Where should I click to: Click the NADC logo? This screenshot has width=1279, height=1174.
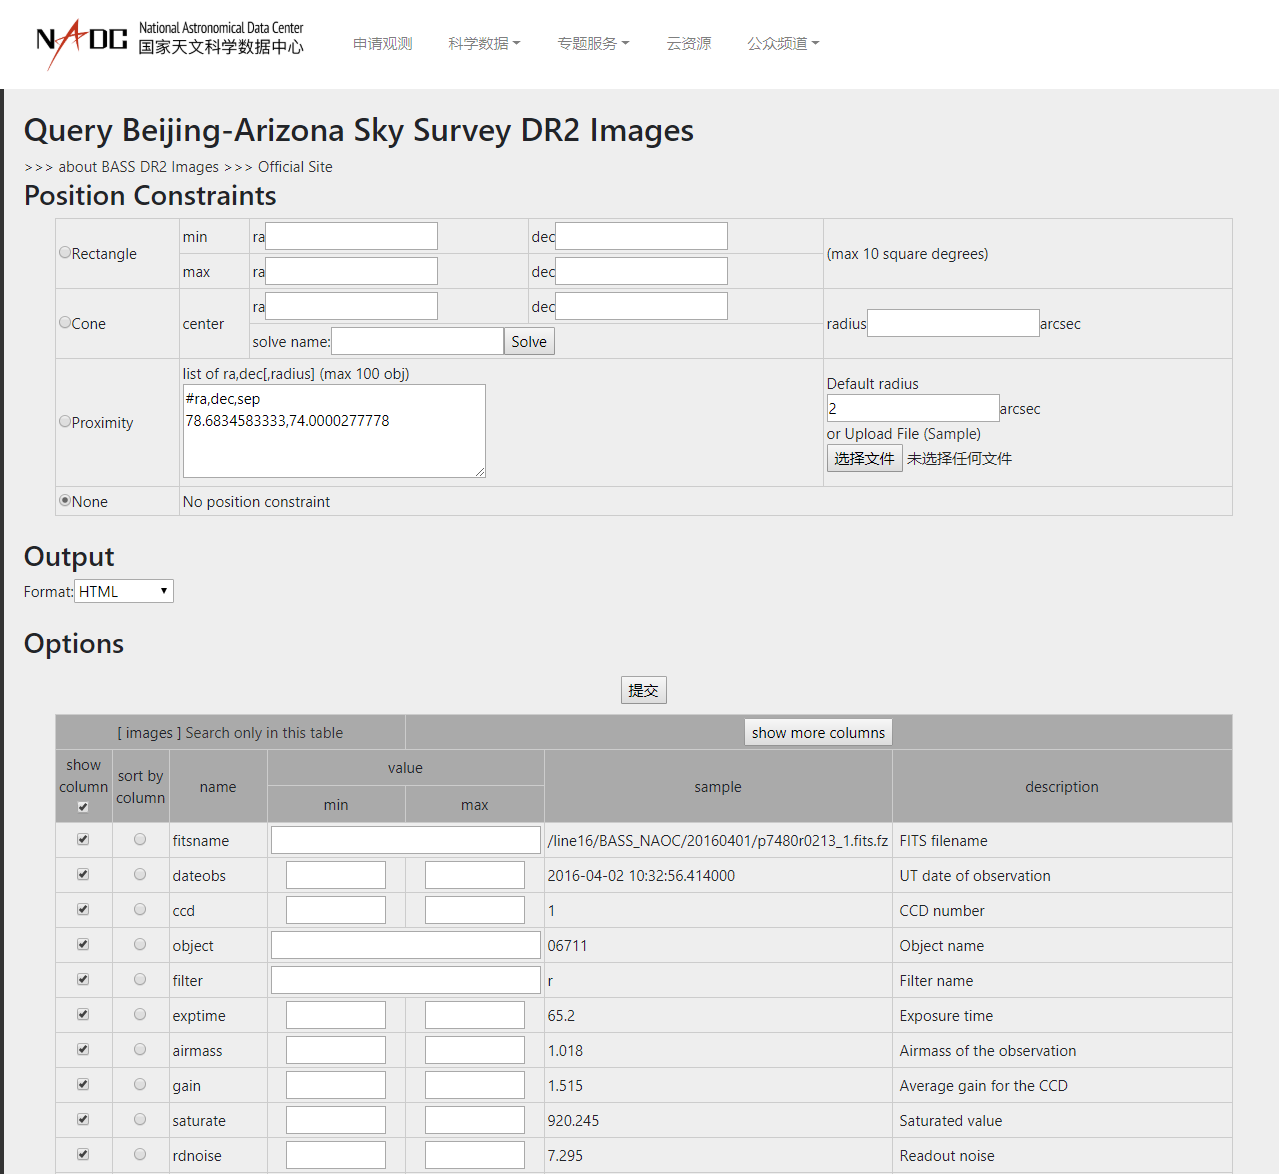coord(170,43)
